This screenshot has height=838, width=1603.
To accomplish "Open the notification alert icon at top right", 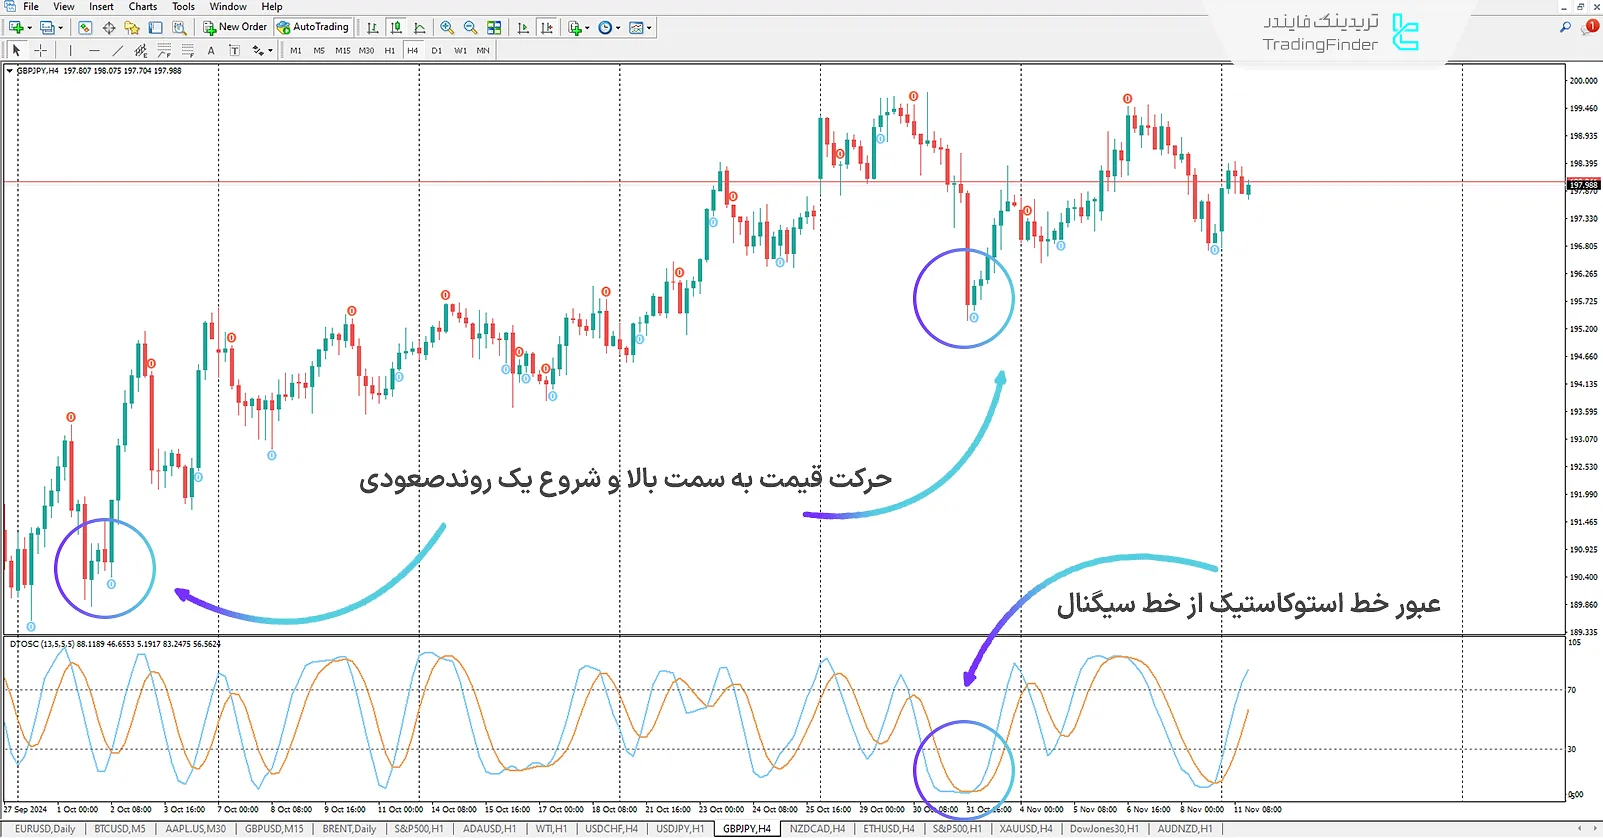I will pos(1590,28).
